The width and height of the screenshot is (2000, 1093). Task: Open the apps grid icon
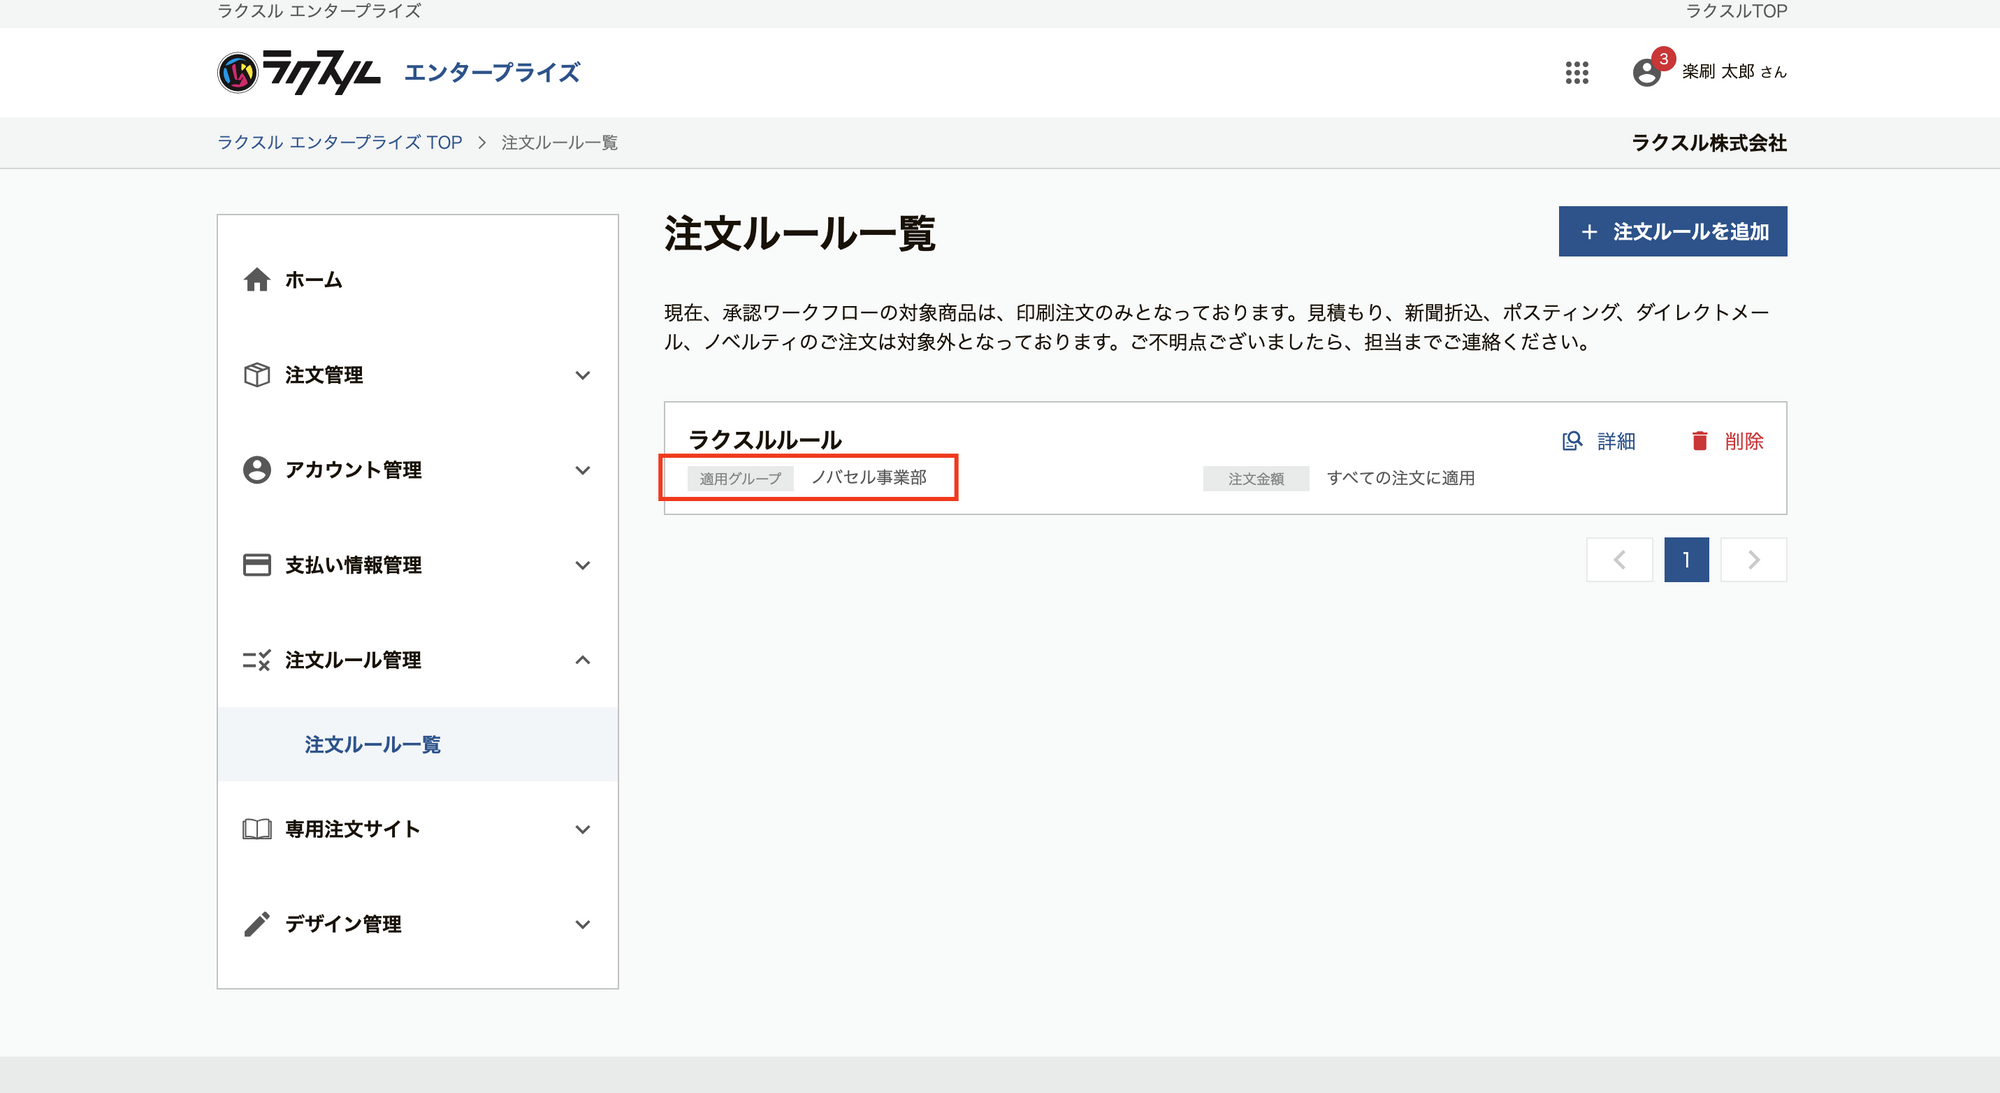coord(1577,72)
